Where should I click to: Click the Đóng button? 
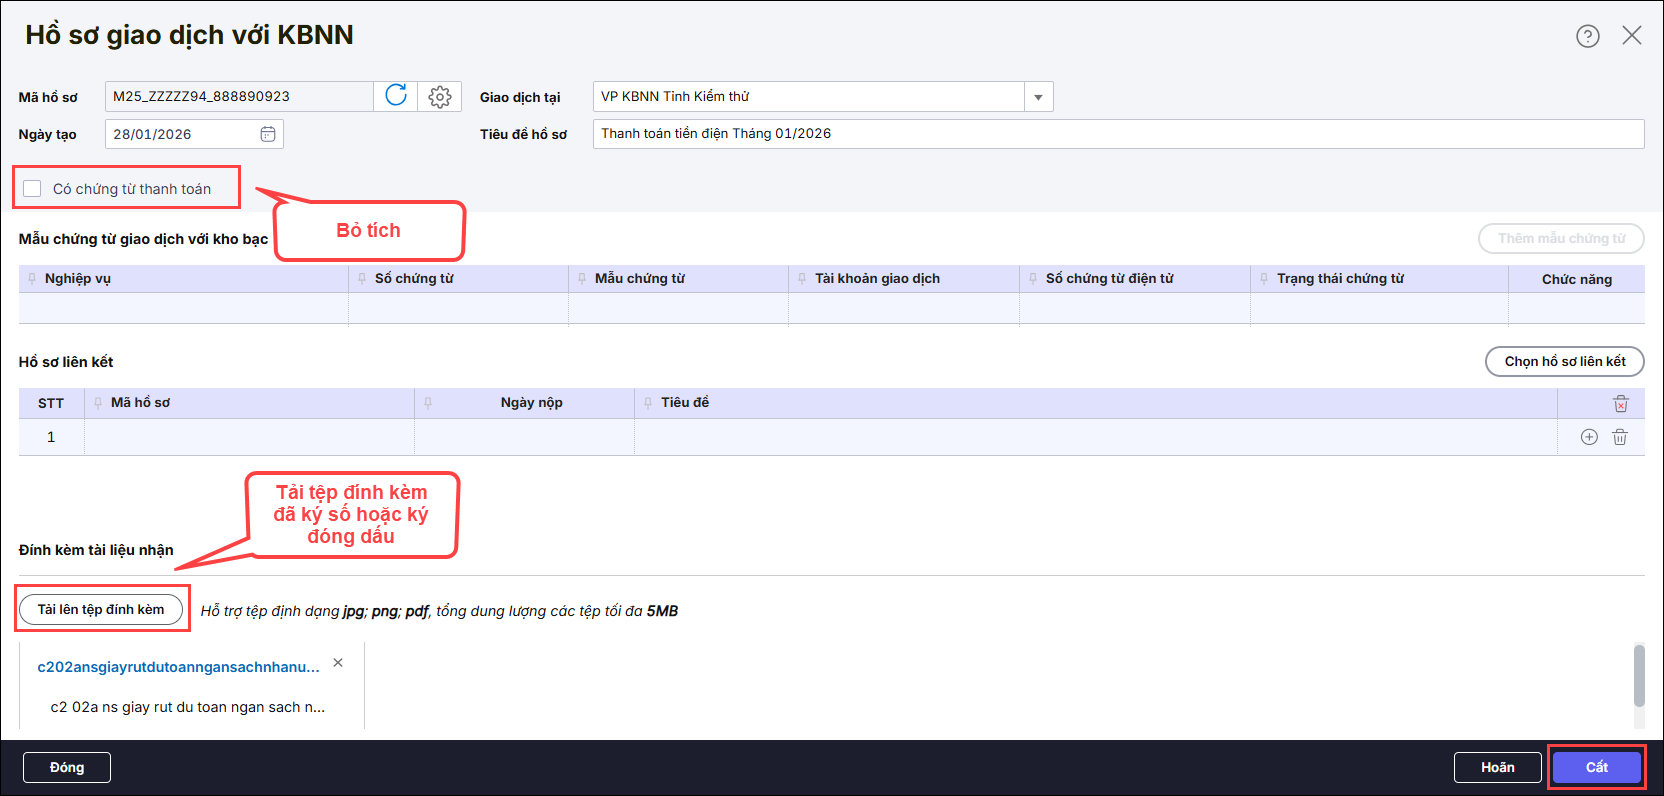coord(67,767)
